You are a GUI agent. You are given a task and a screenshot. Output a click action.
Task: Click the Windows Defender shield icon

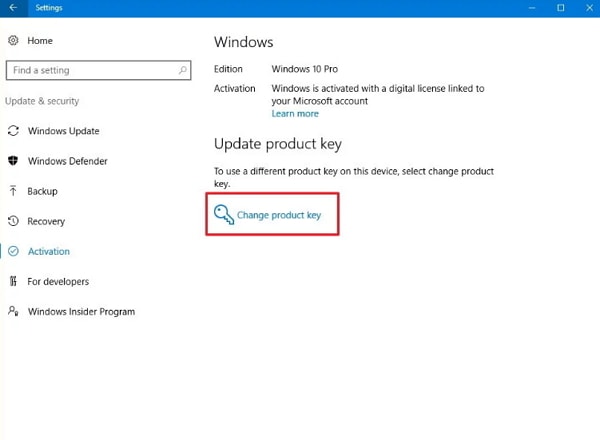13,161
